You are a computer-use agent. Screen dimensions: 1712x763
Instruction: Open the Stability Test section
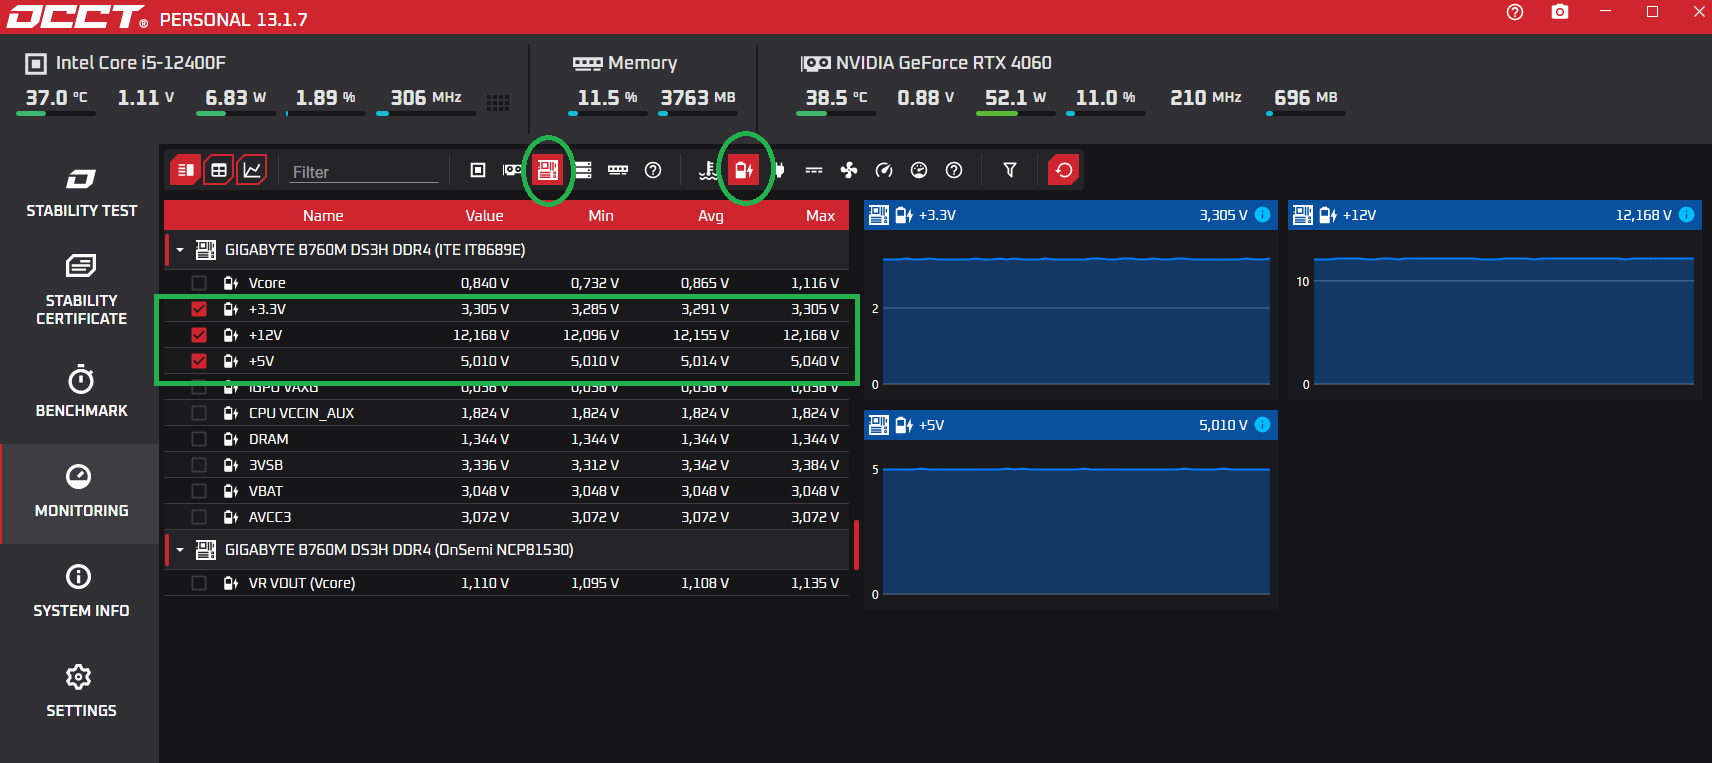pyautogui.click(x=80, y=192)
